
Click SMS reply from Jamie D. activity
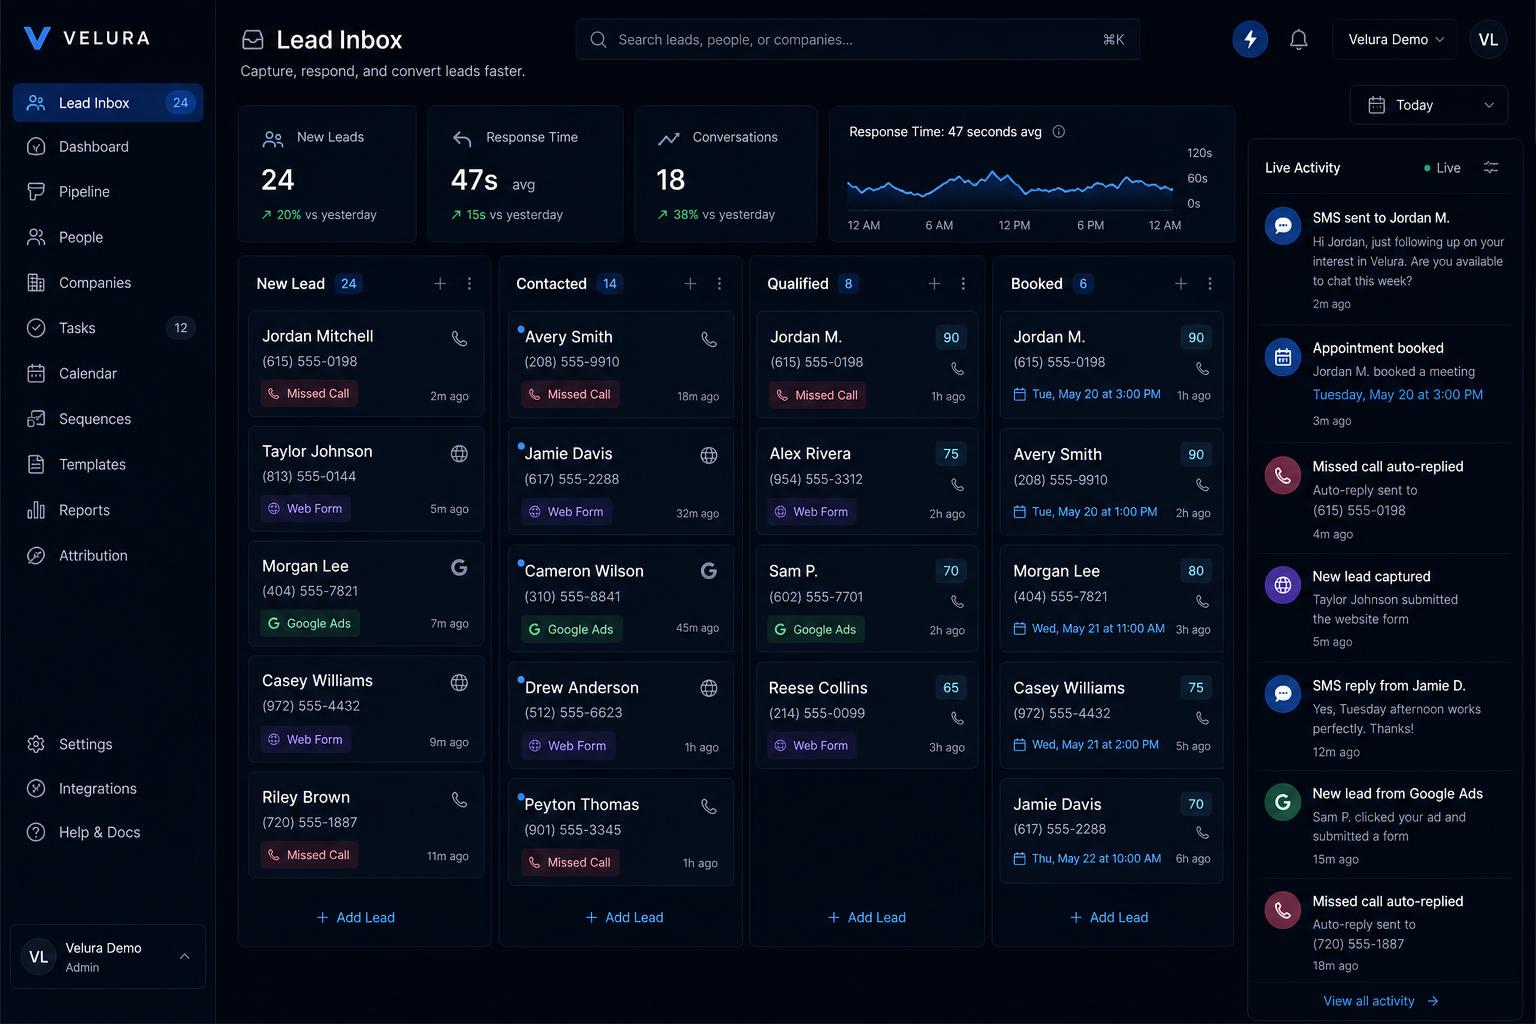click(x=1385, y=718)
